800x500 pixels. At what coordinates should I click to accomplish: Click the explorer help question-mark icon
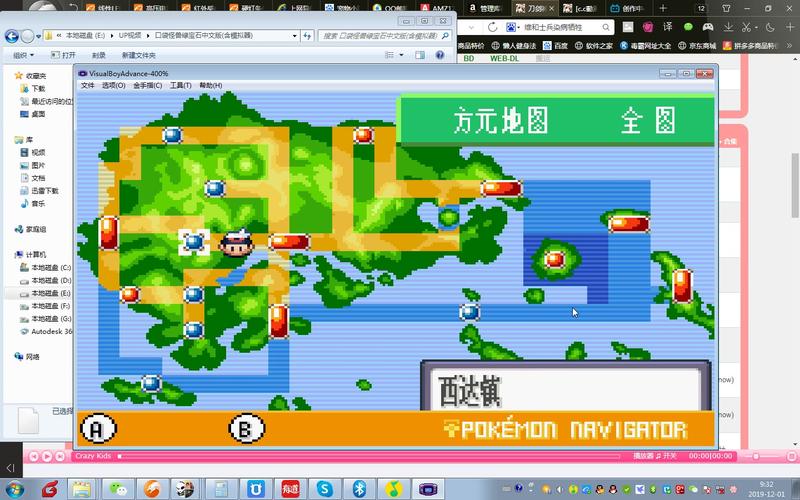pos(440,55)
